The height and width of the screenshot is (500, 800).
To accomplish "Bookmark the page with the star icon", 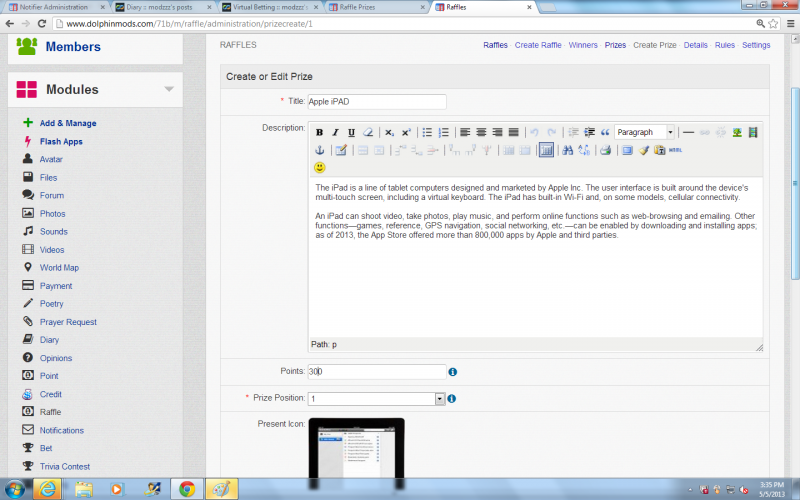I will (x=773, y=23).
